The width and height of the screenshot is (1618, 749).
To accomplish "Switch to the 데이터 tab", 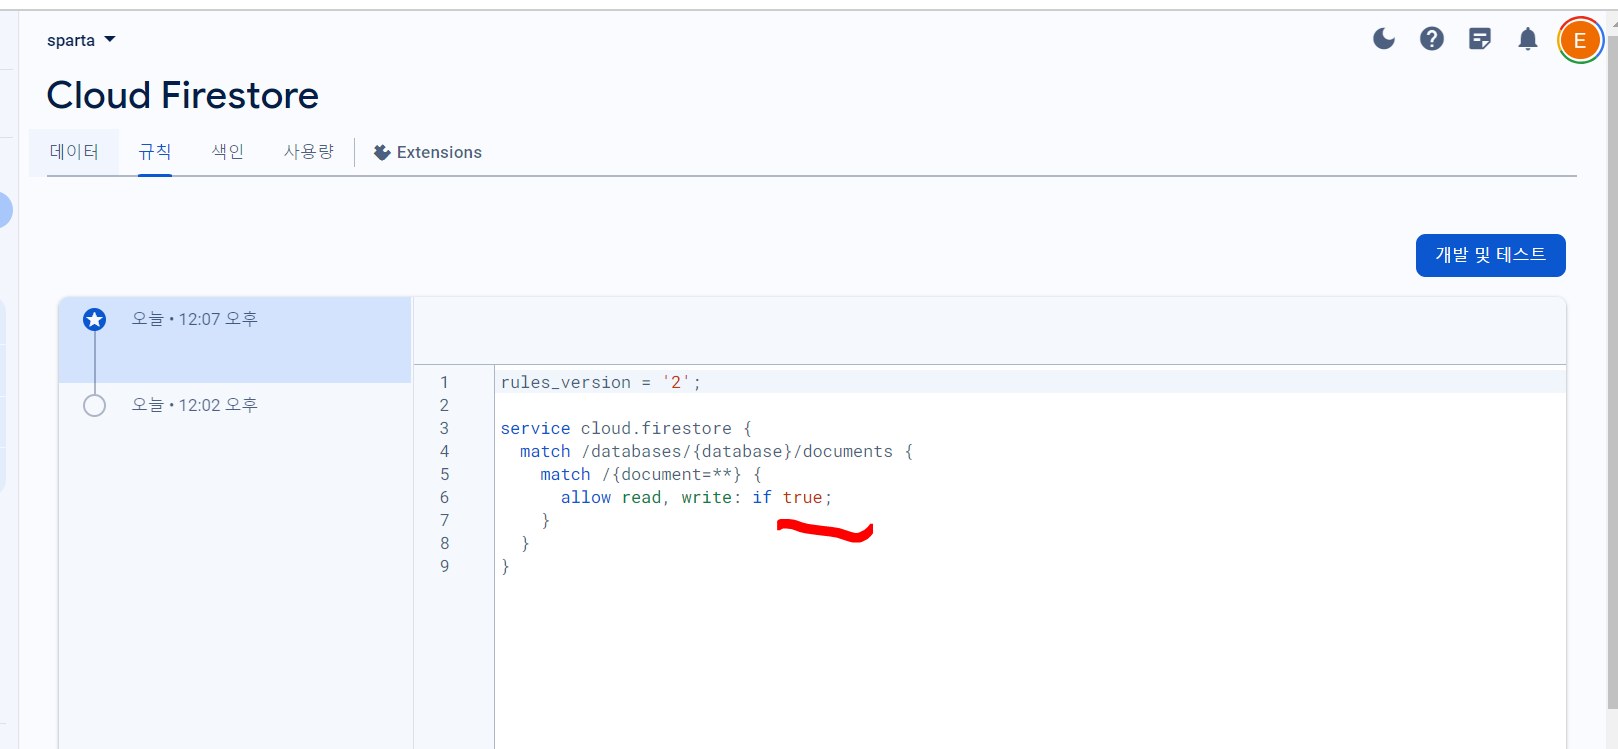I will tap(74, 152).
